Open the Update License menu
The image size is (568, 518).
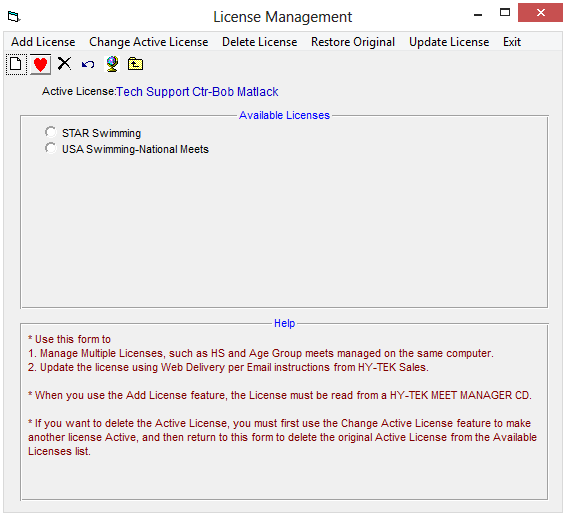click(x=449, y=42)
